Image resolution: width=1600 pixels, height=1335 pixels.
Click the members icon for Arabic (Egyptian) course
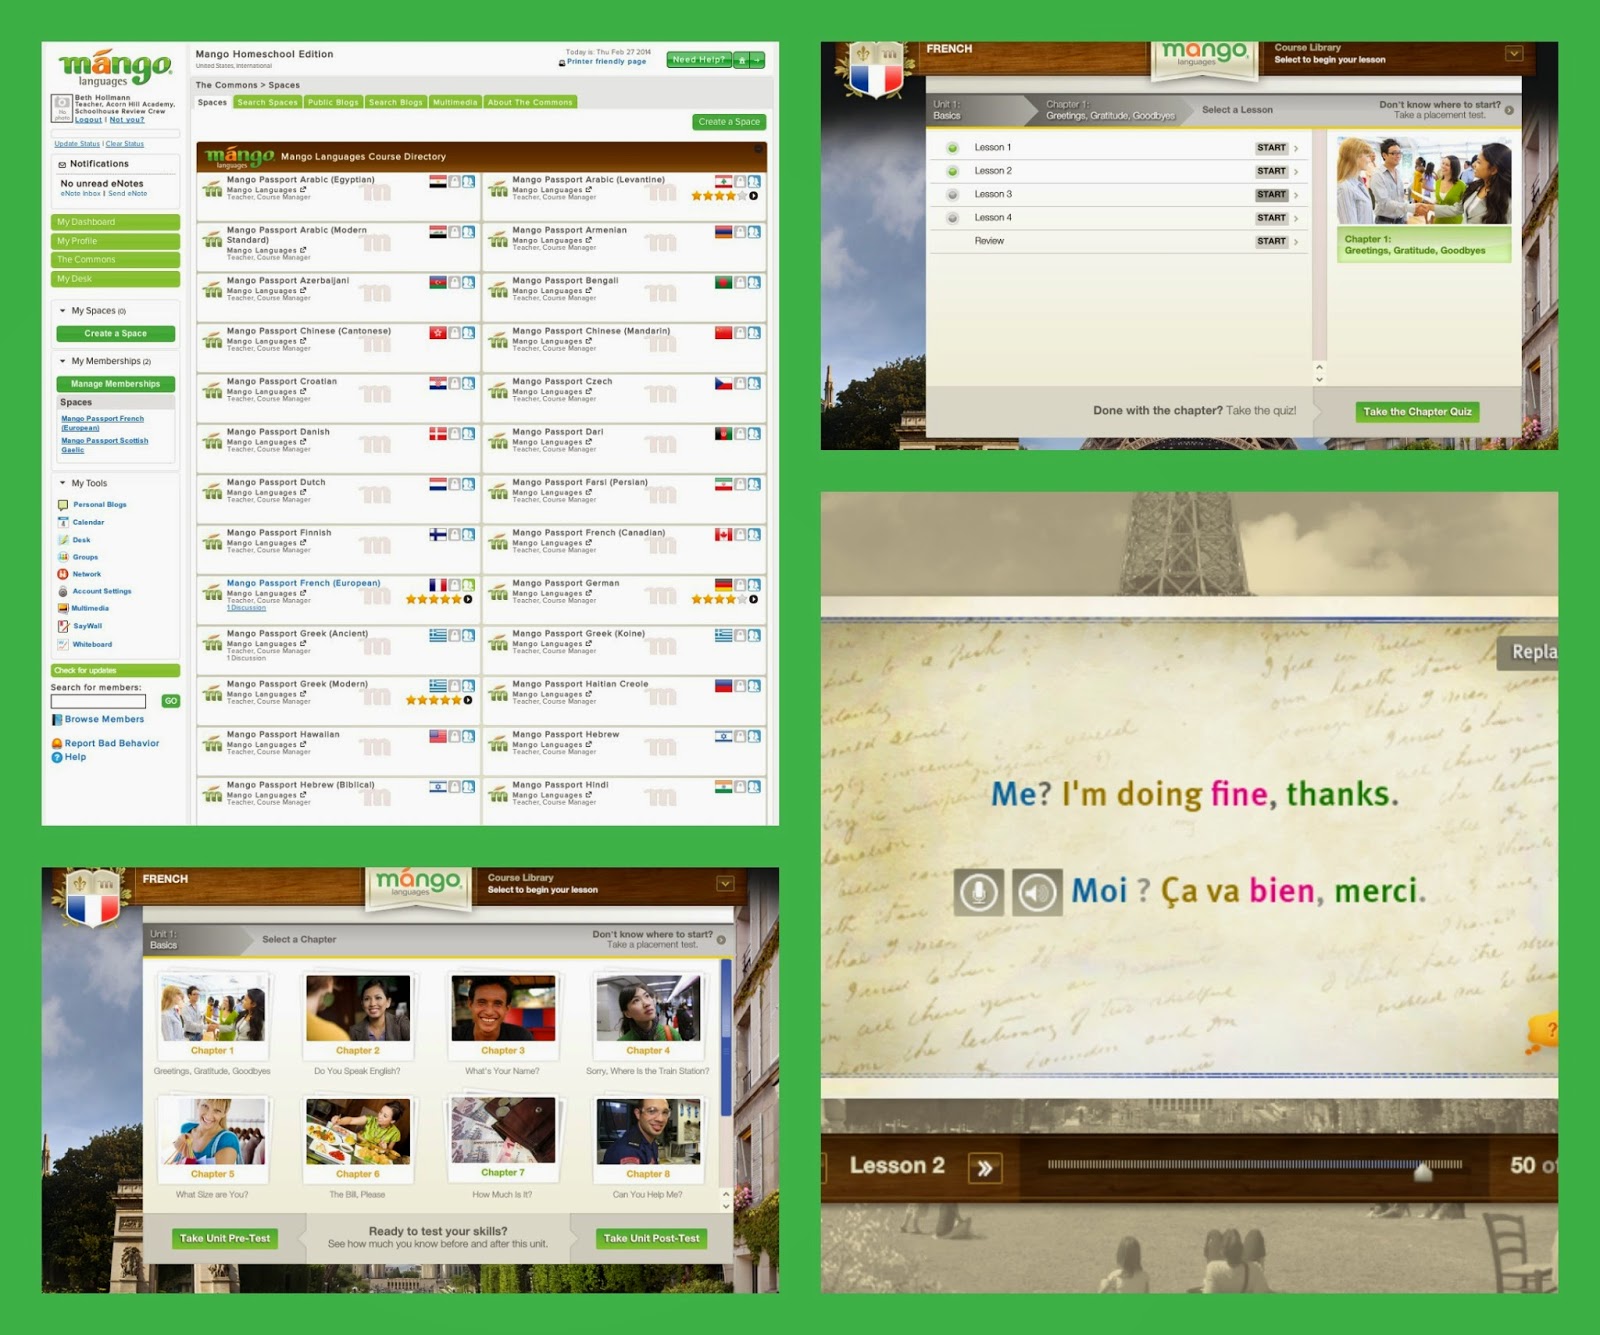(x=469, y=182)
